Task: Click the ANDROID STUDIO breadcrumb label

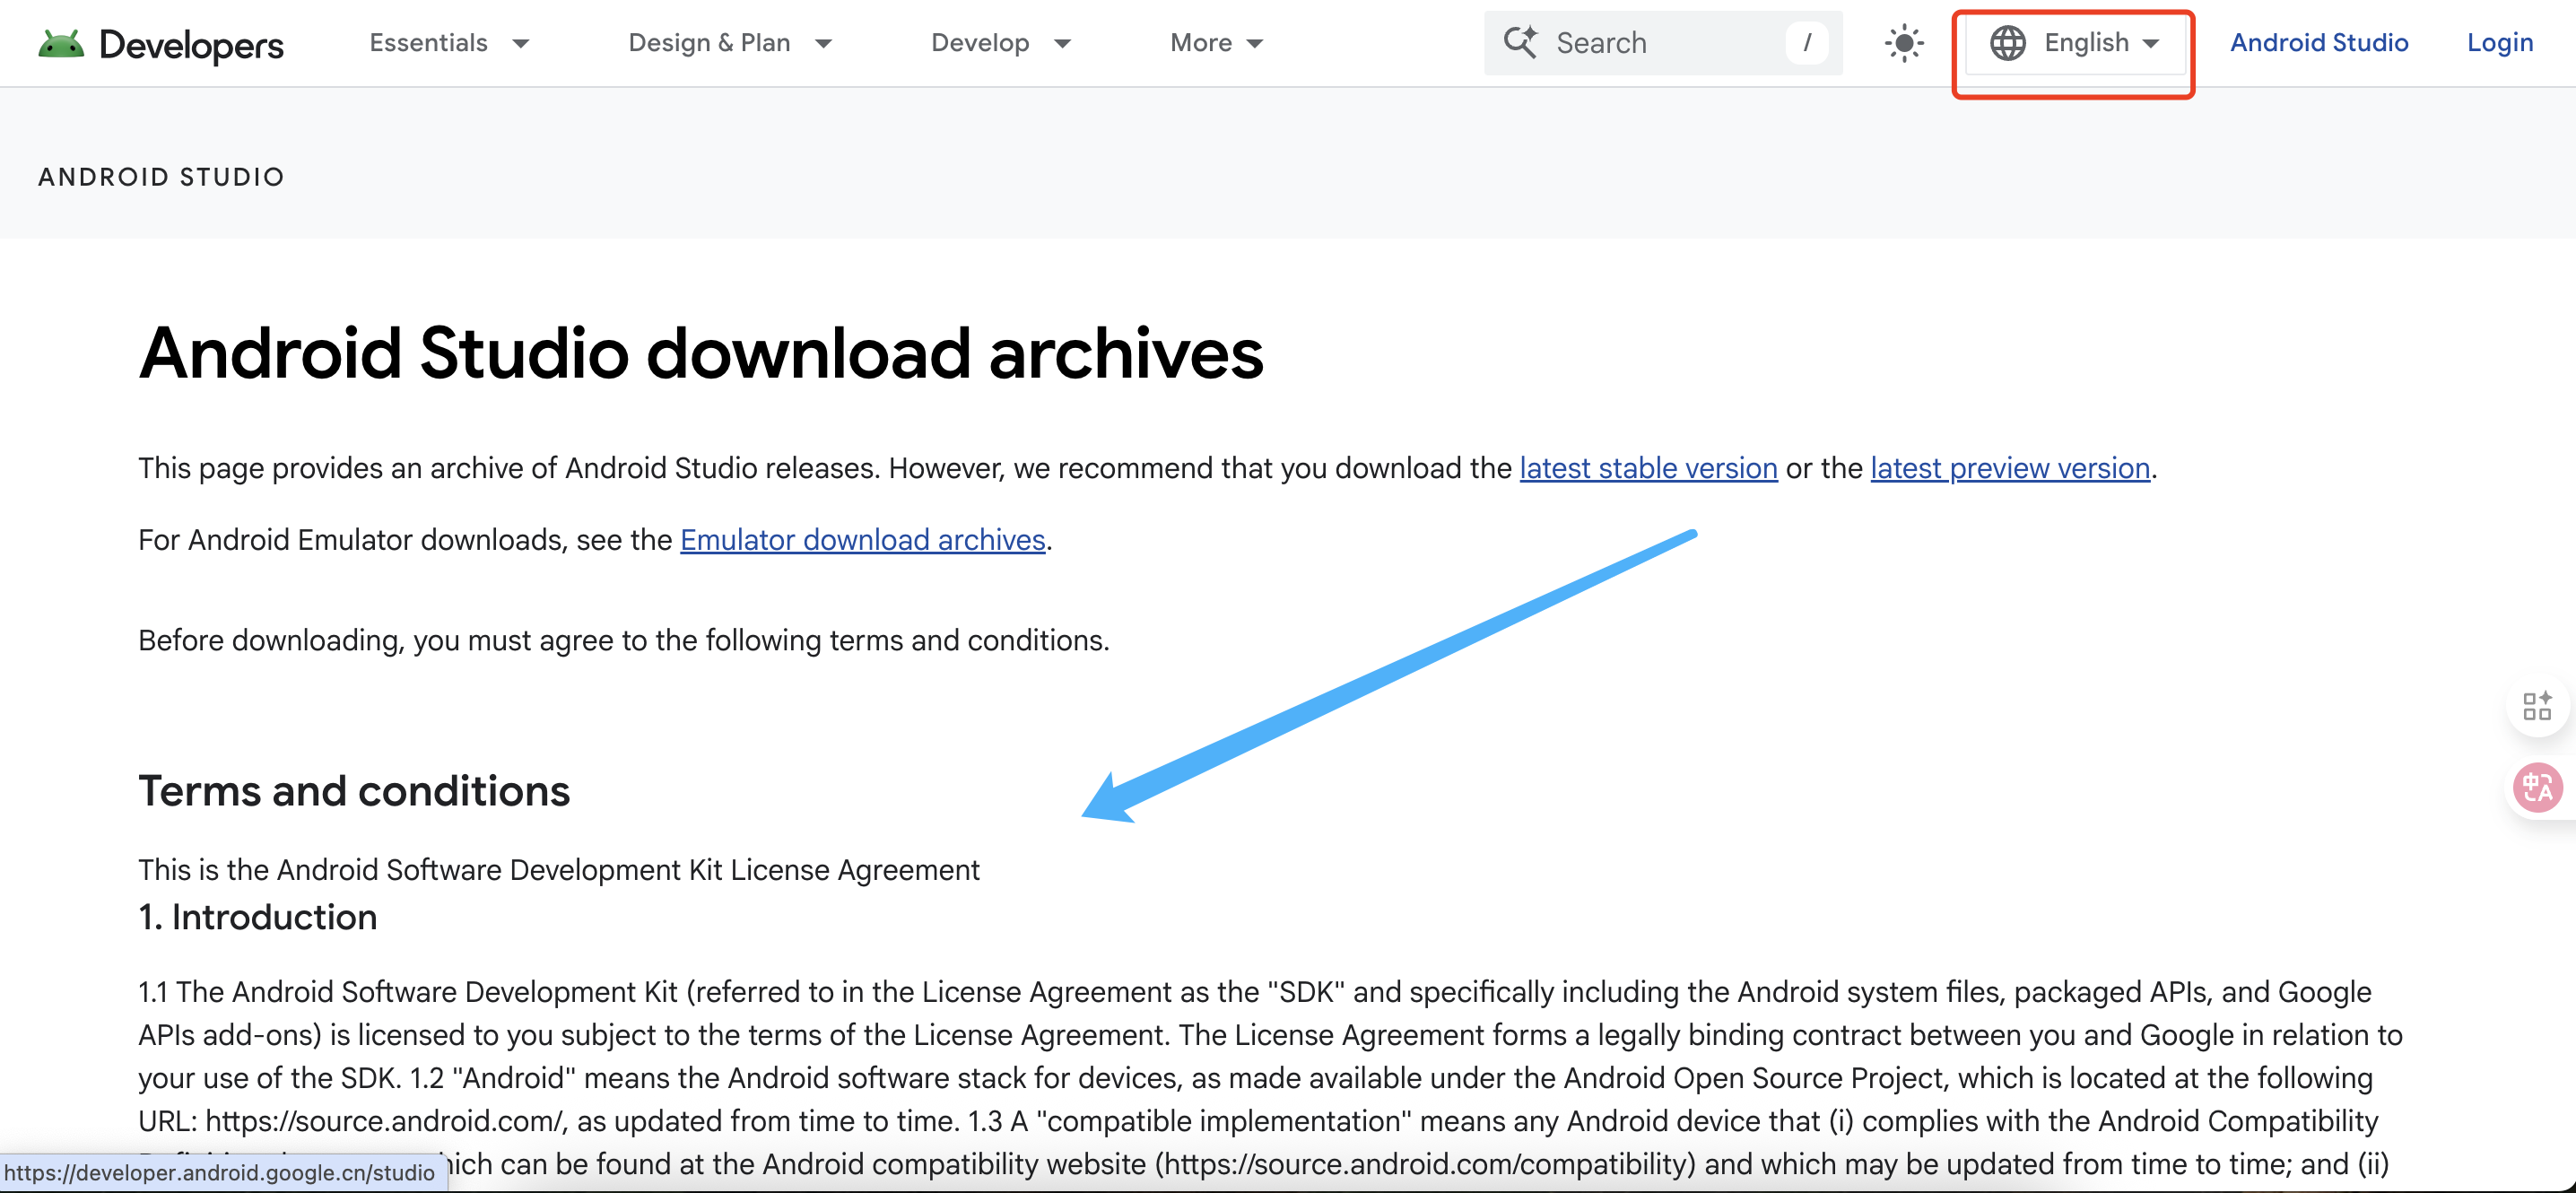Action: pos(161,177)
